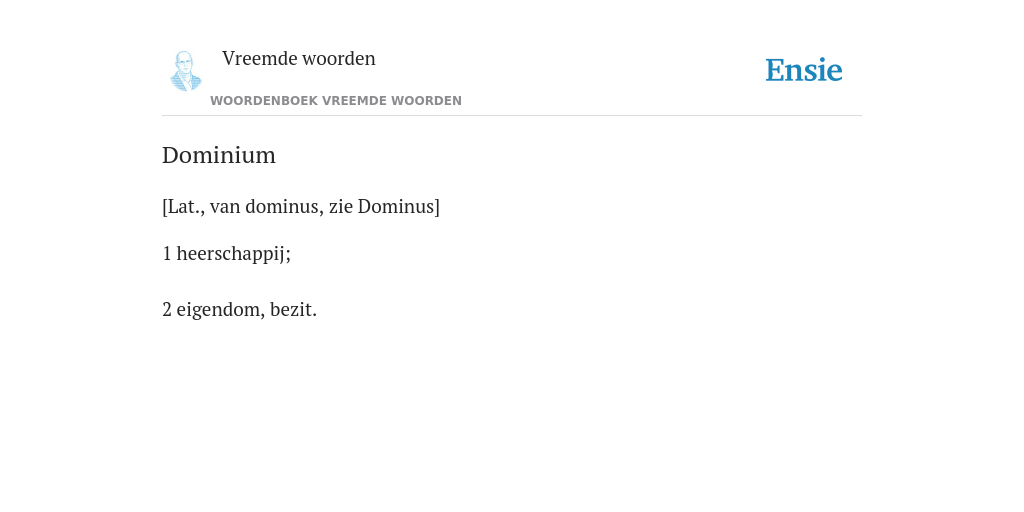Click the word 'bezit' in definition two
This screenshot has height=512, width=1024.
291,309
